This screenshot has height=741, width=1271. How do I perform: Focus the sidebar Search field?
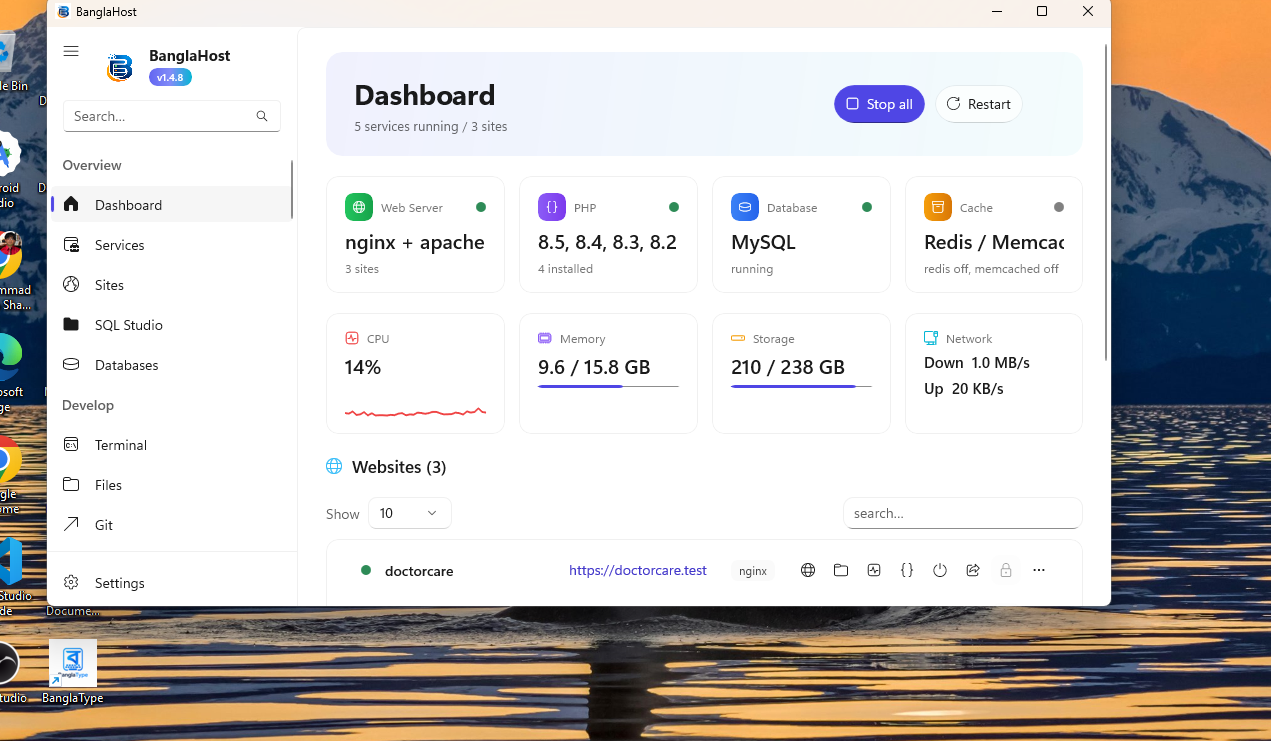171,116
